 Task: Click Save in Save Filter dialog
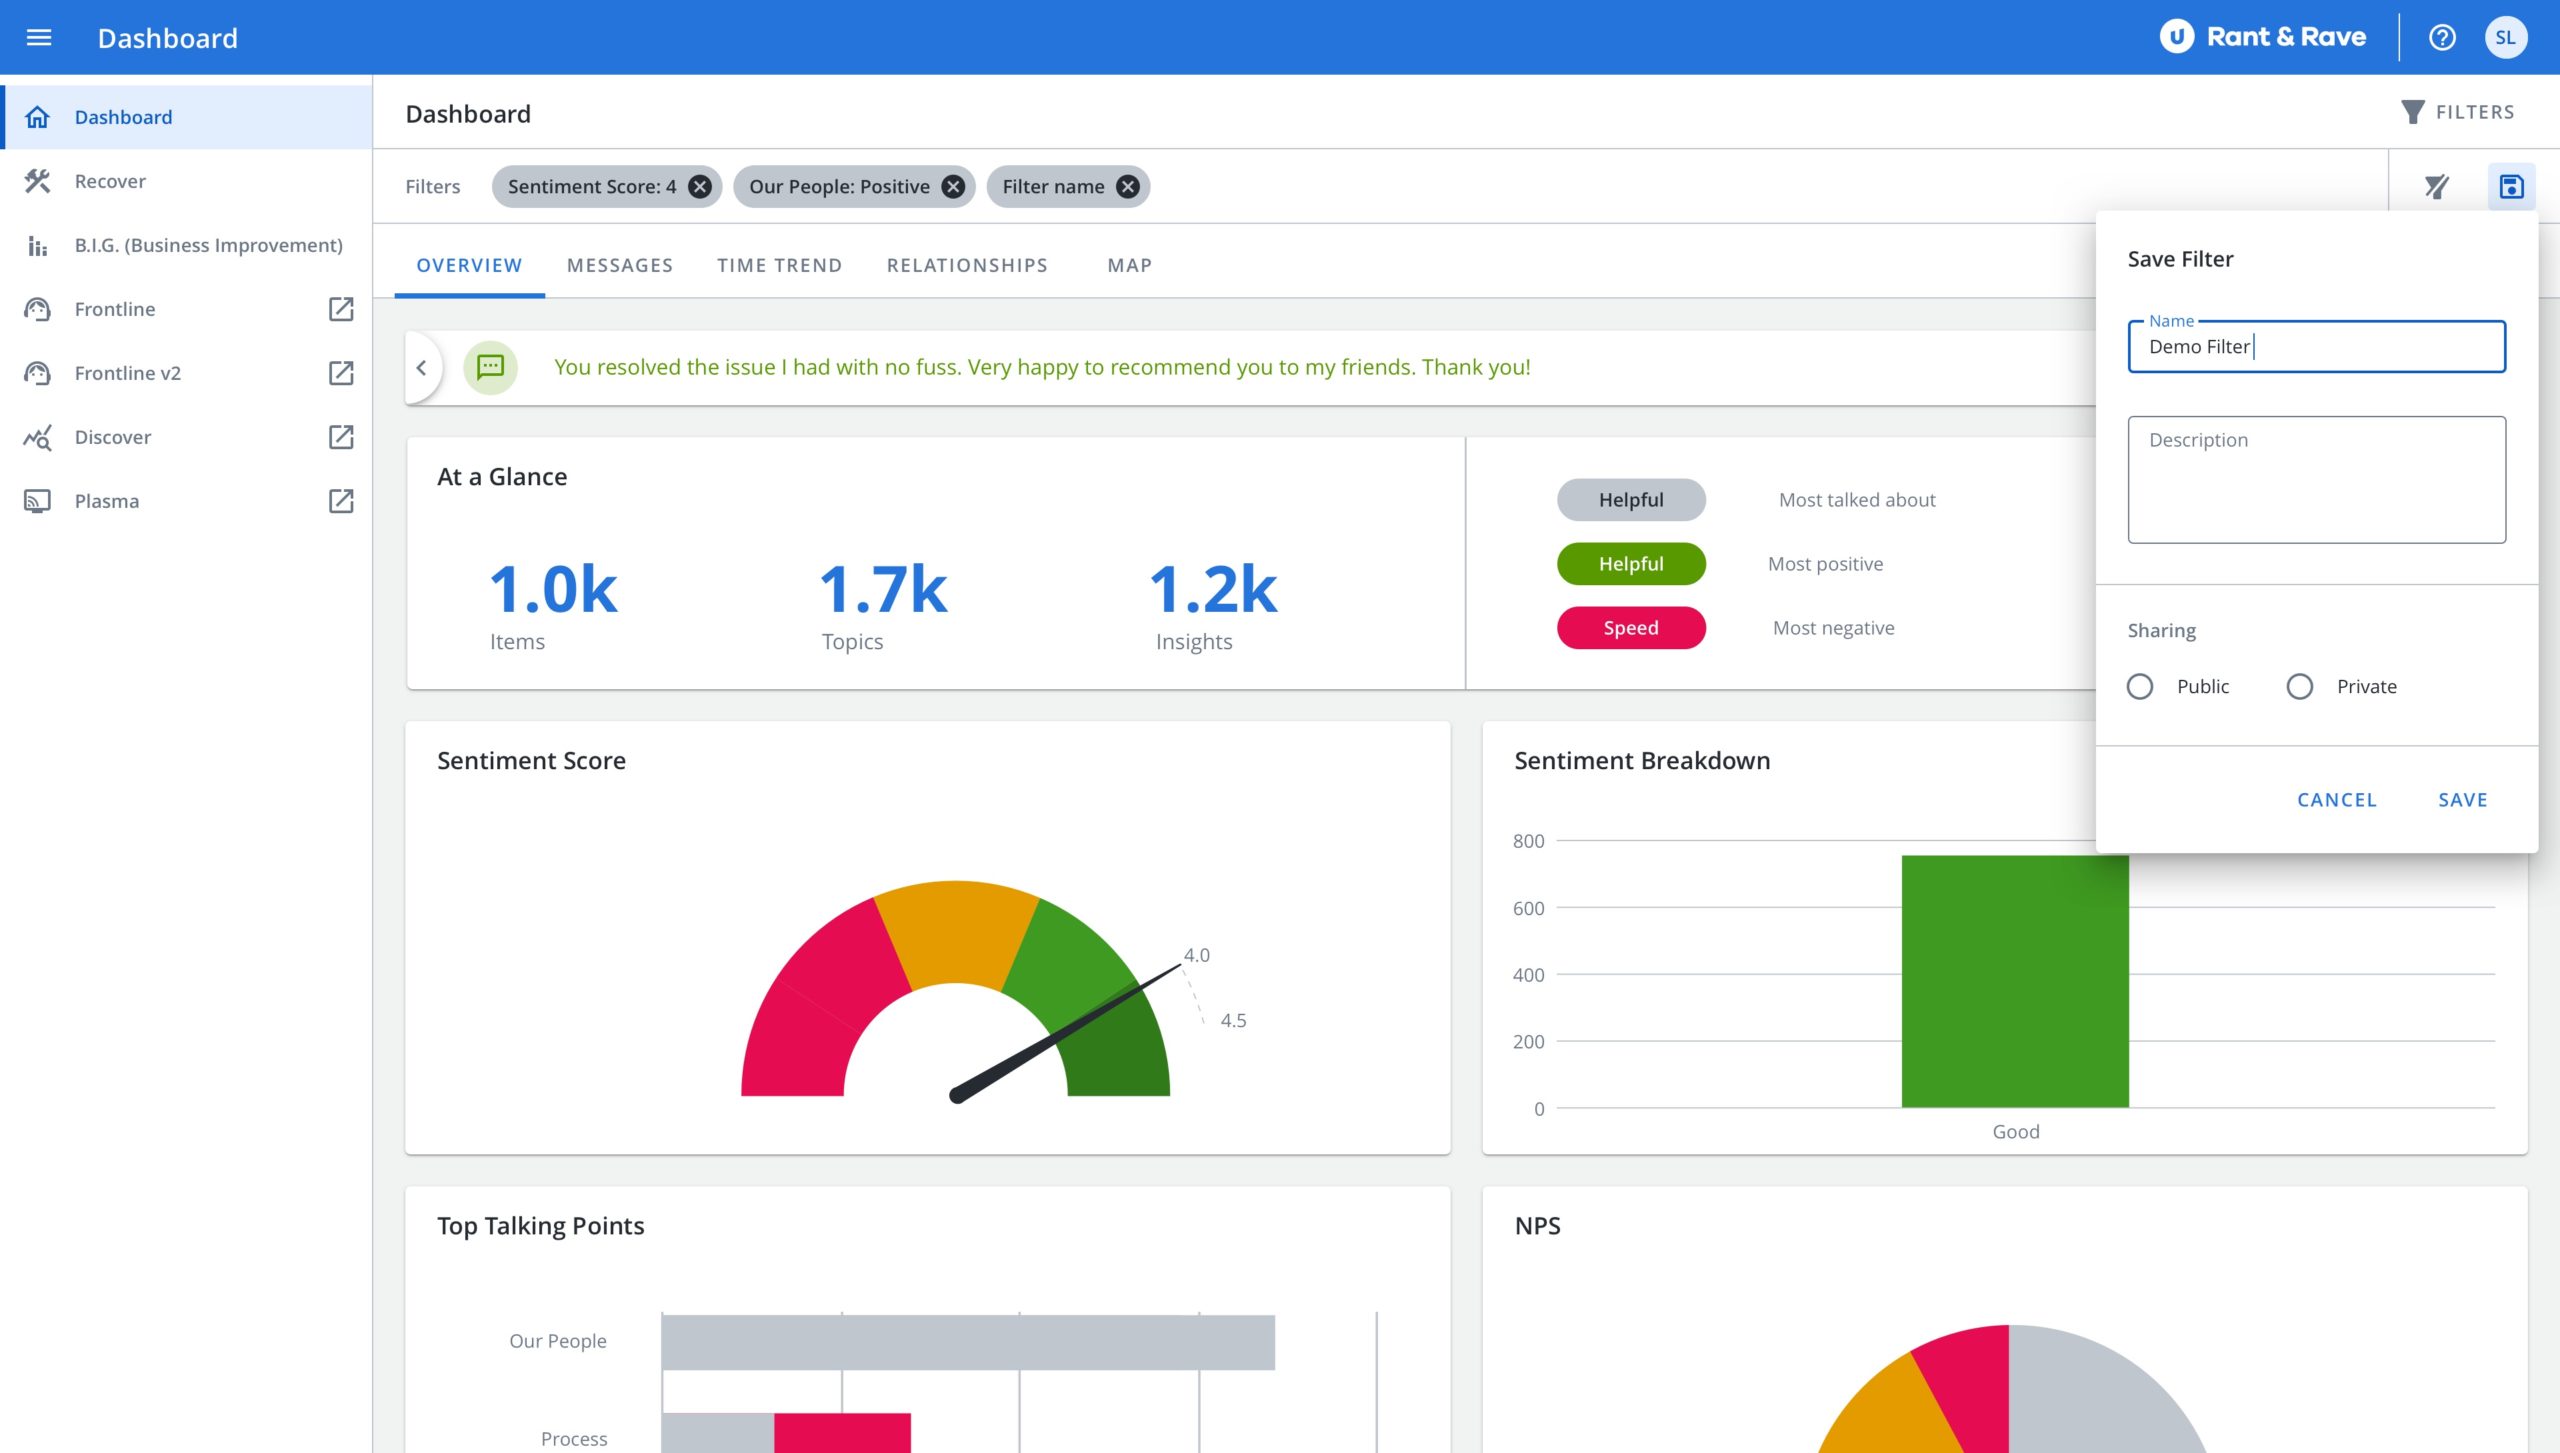click(2463, 800)
